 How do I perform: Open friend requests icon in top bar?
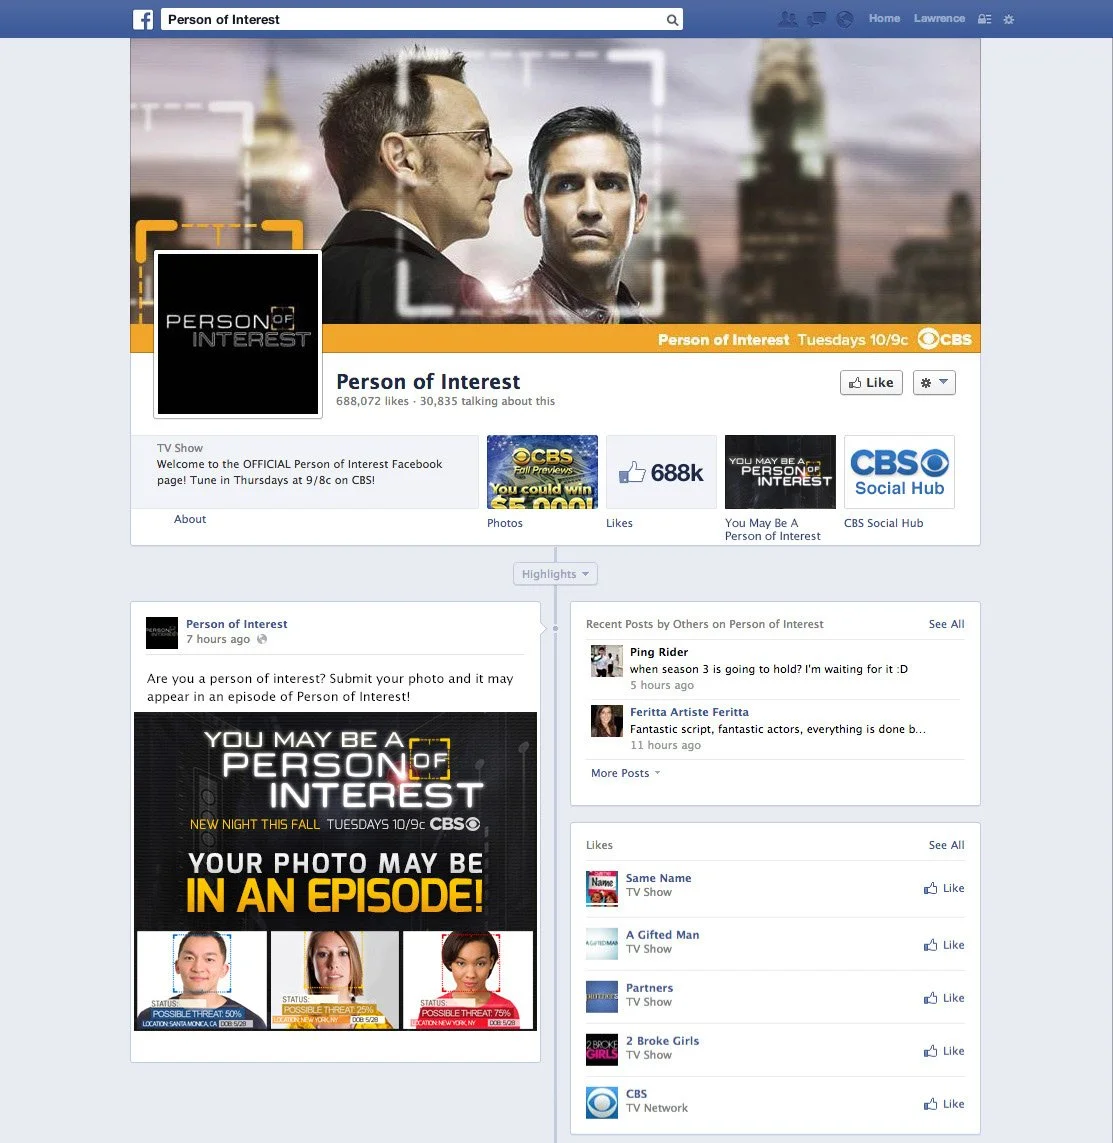point(787,19)
